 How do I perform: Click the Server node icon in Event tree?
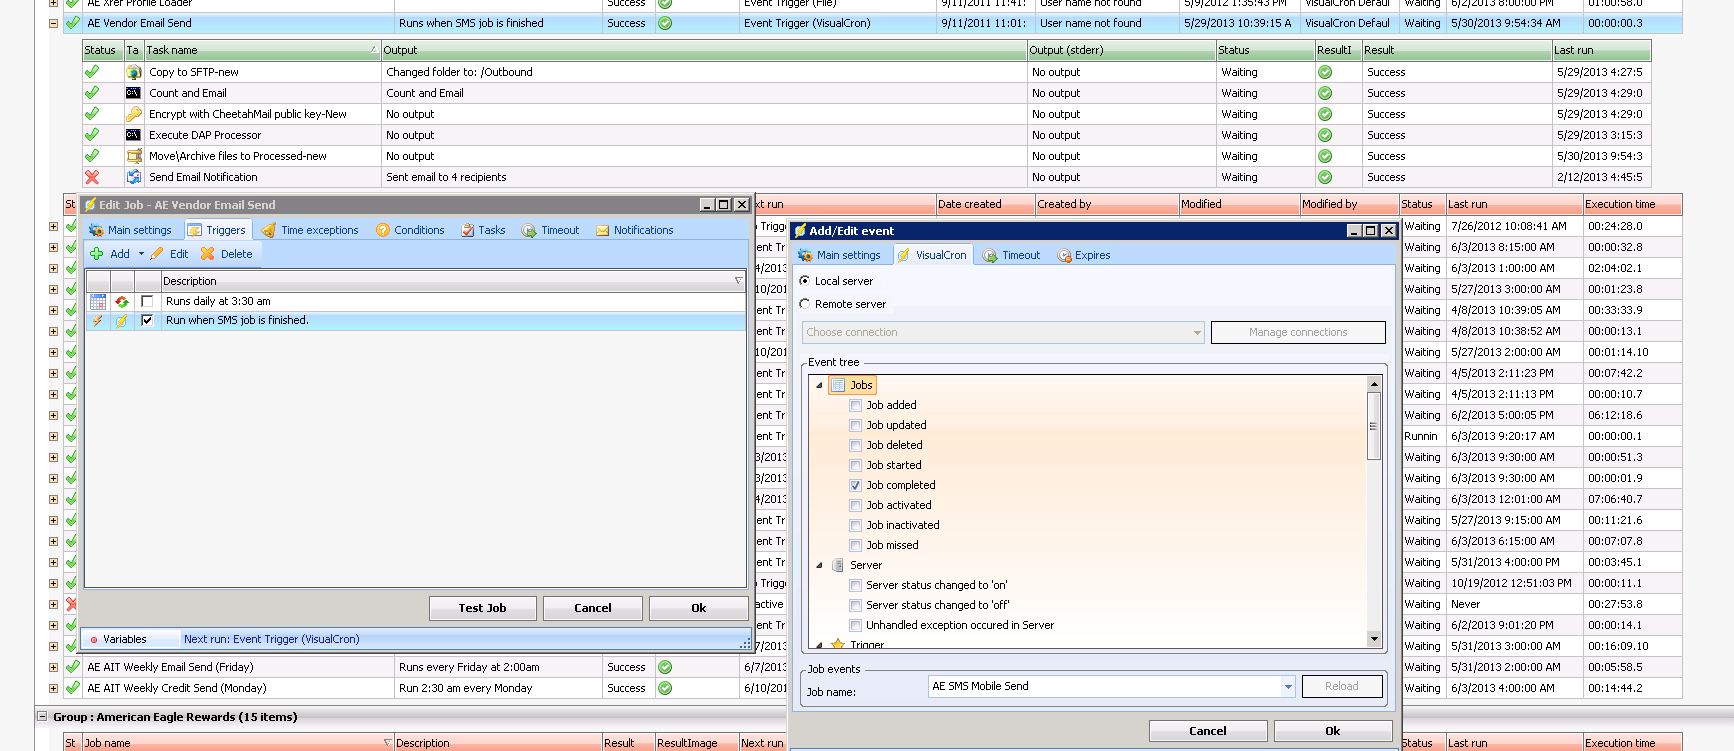point(838,565)
